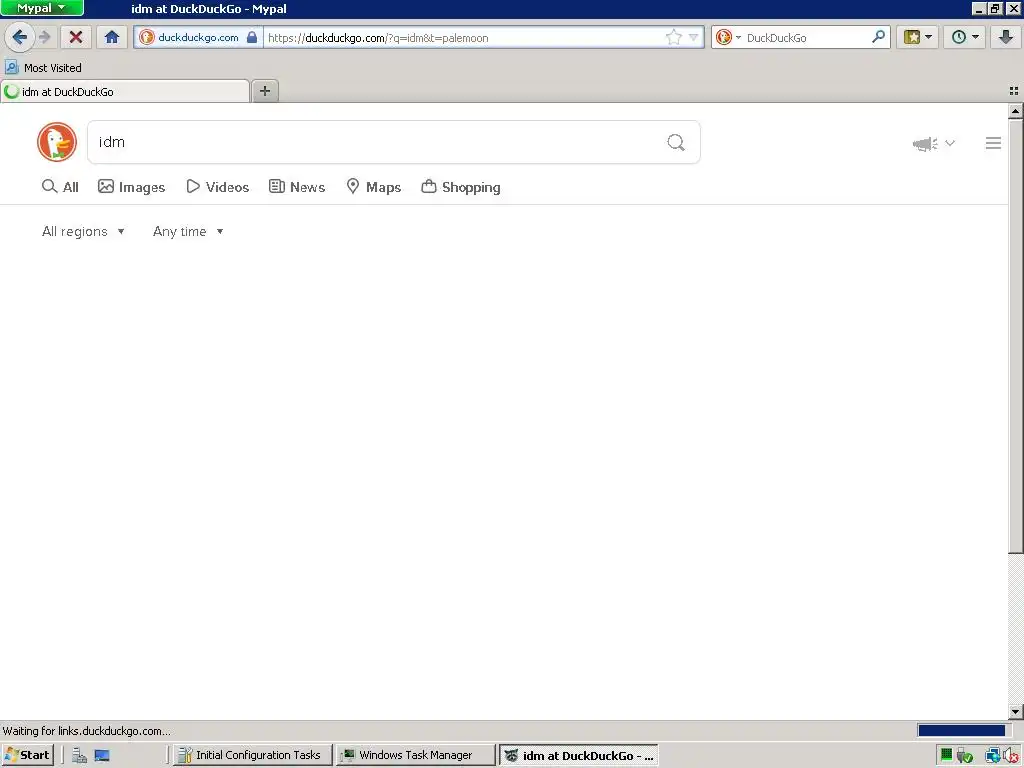Switch to the Images tab
The height and width of the screenshot is (768, 1024).
pos(131,187)
